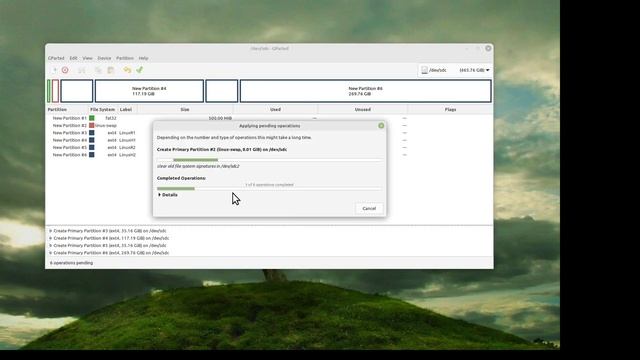Viewport: 640px width, 360px height.
Task: Select New Partition #6 block in disk map
Action: coord(365,91)
